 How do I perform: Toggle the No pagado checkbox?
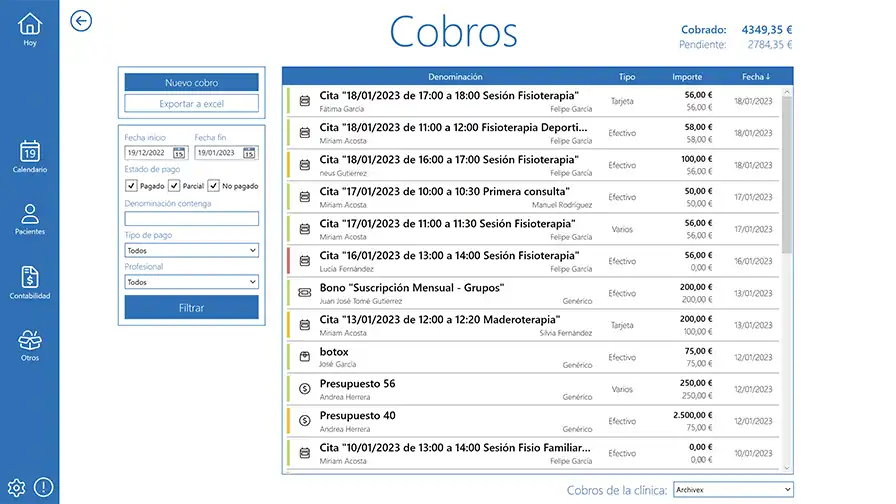pos(213,186)
